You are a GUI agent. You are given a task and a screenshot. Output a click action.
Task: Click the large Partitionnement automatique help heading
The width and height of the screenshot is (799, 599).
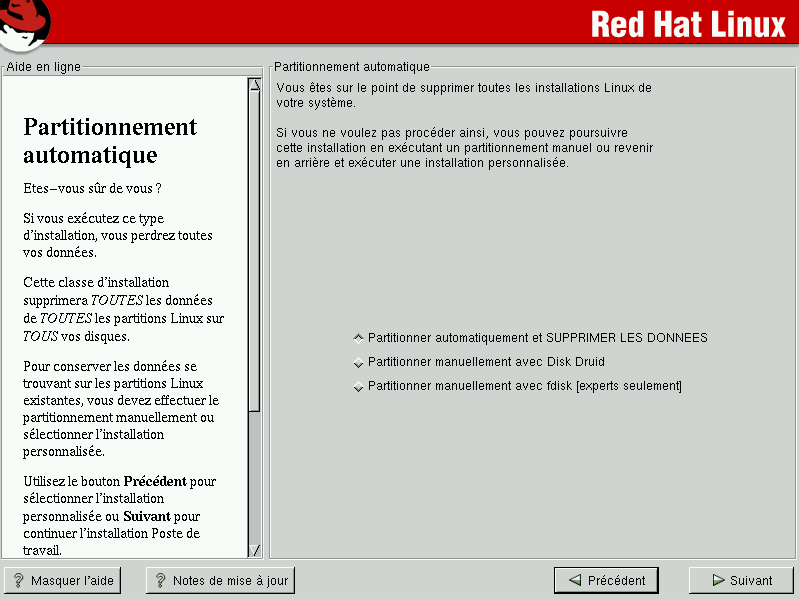pyautogui.click(x=110, y=141)
